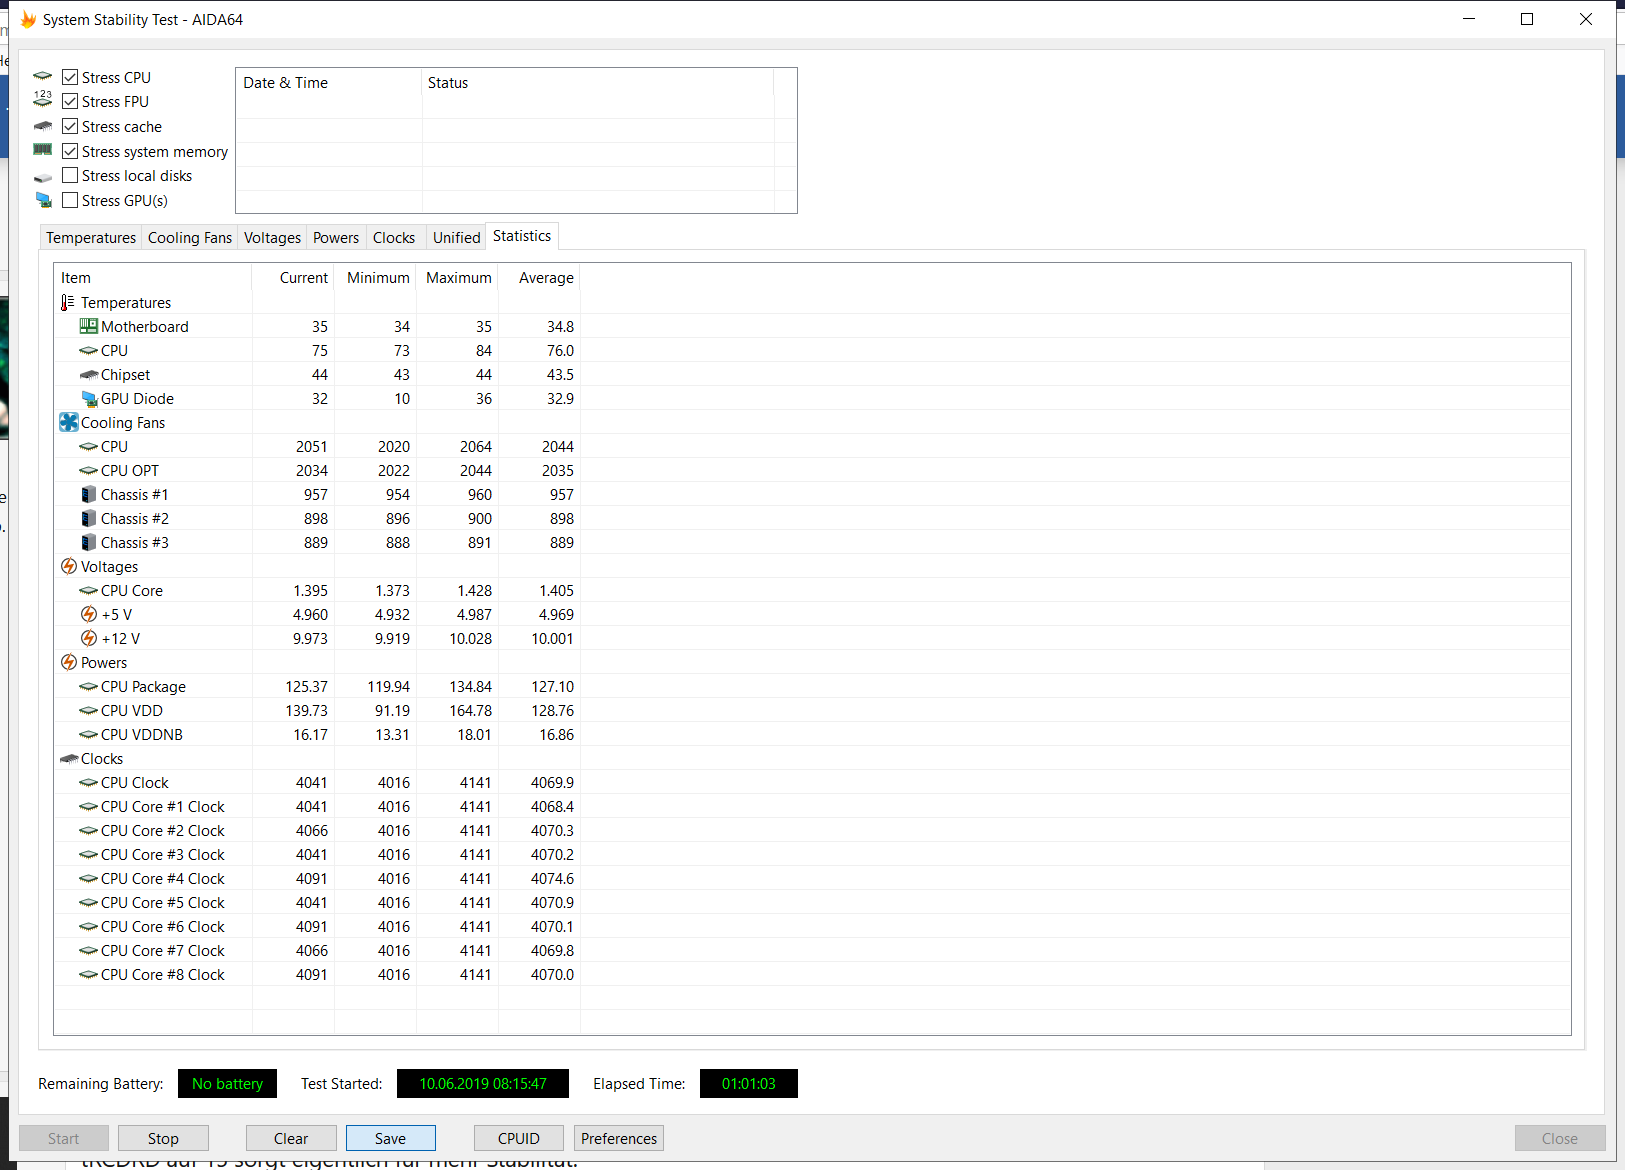Click the lightning icon beside Powers
The width and height of the screenshot is (1625, 1170).
pyautogui.click(x=68, y=662)
